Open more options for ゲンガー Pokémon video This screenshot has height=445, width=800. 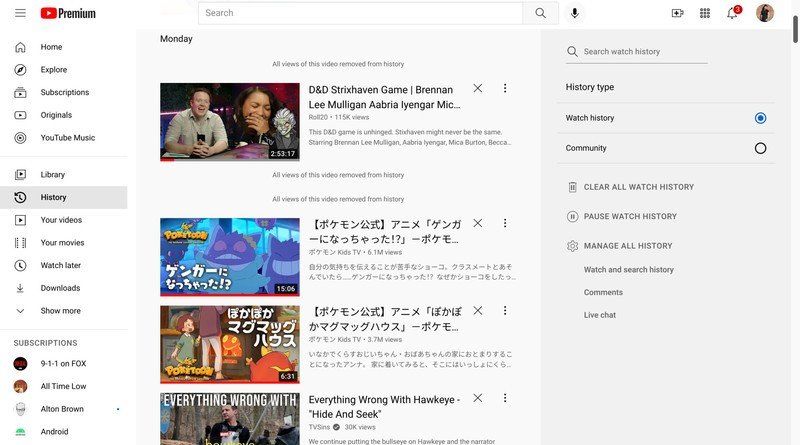[x=505, y=223]
